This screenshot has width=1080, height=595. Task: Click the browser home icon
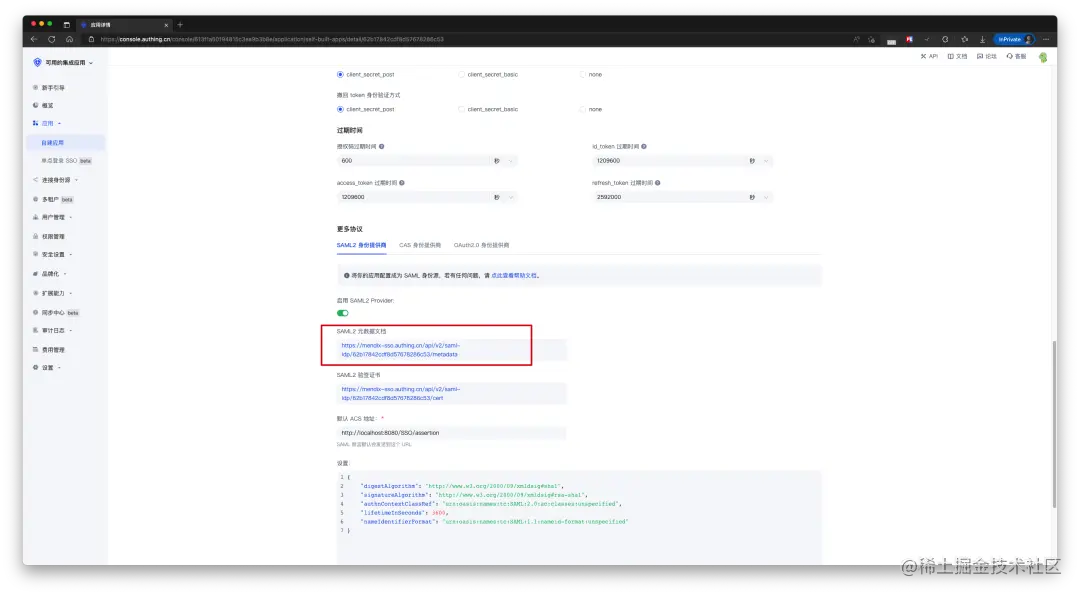pos(70,39)
